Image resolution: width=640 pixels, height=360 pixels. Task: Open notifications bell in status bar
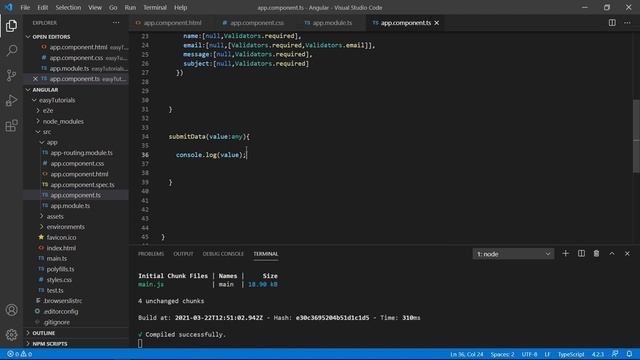click(x=629, y=354)
